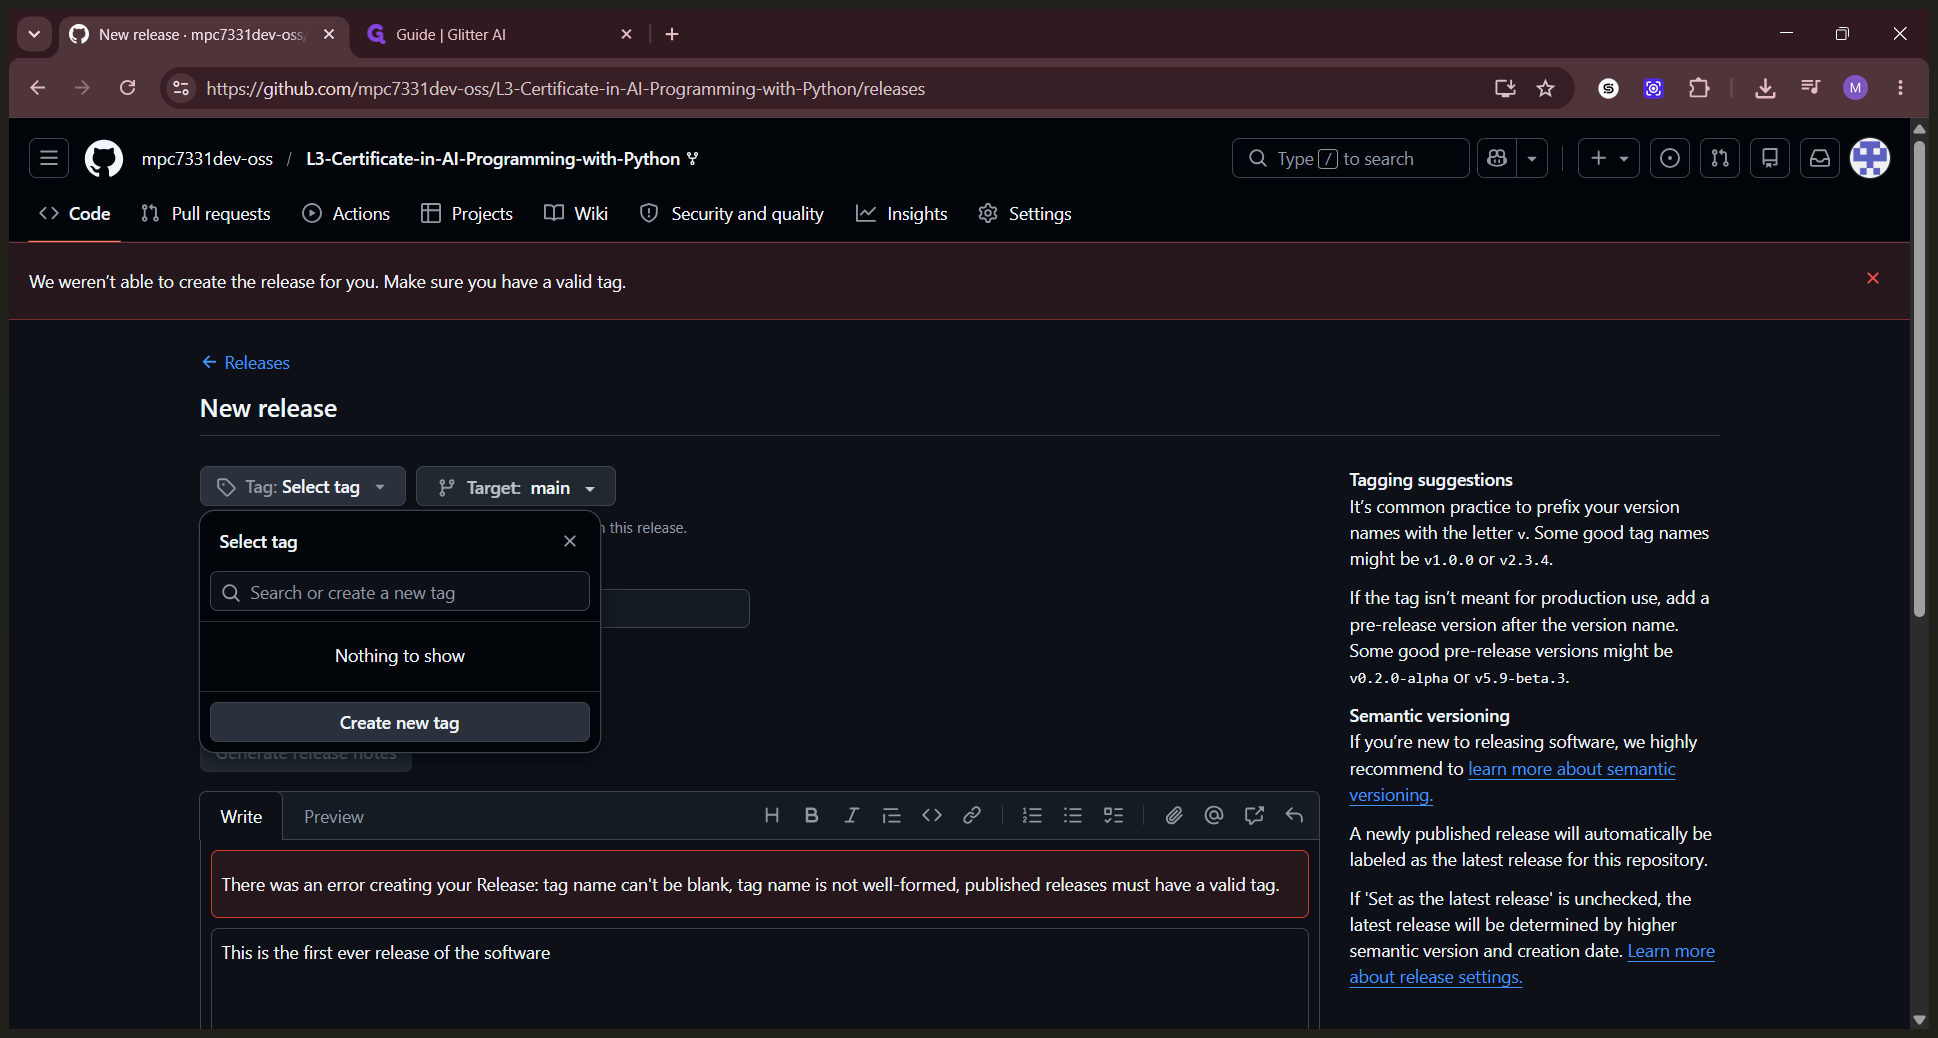
Task: Switch to the Write tab in editor
Action: [x=241, y=816]
